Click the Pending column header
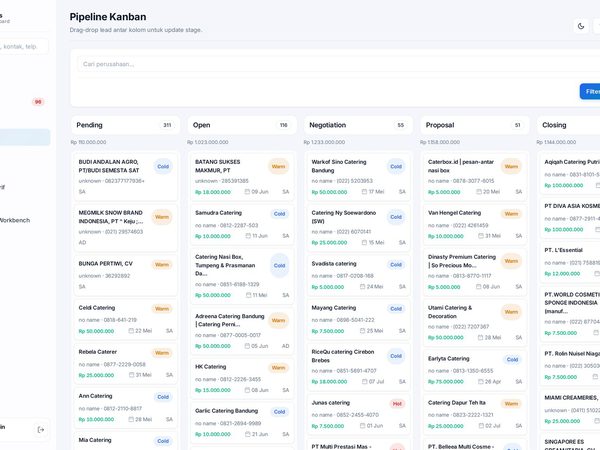 125,125
